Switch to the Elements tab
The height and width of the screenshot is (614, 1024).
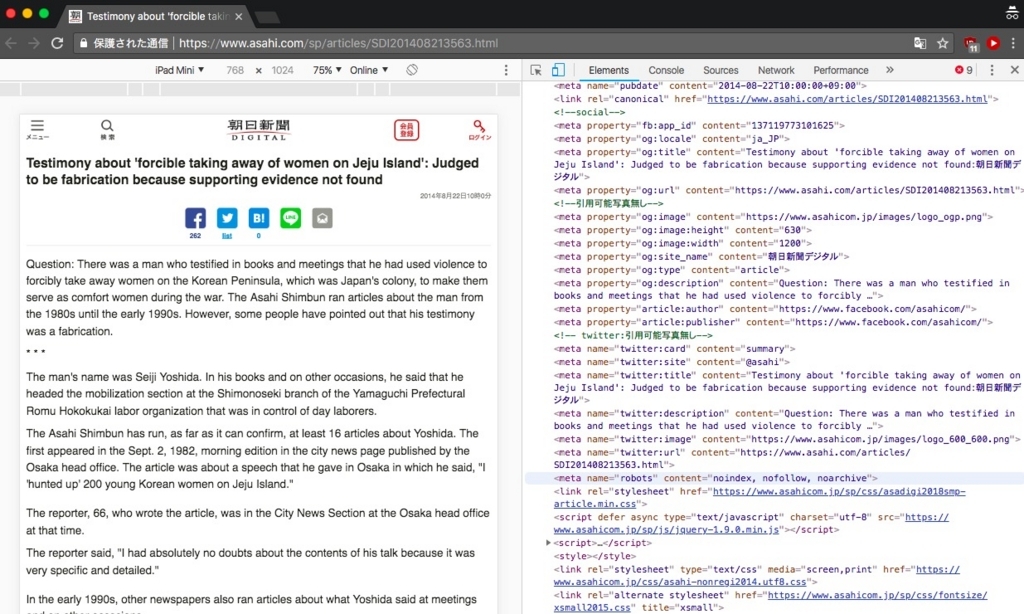click(609, 70)
